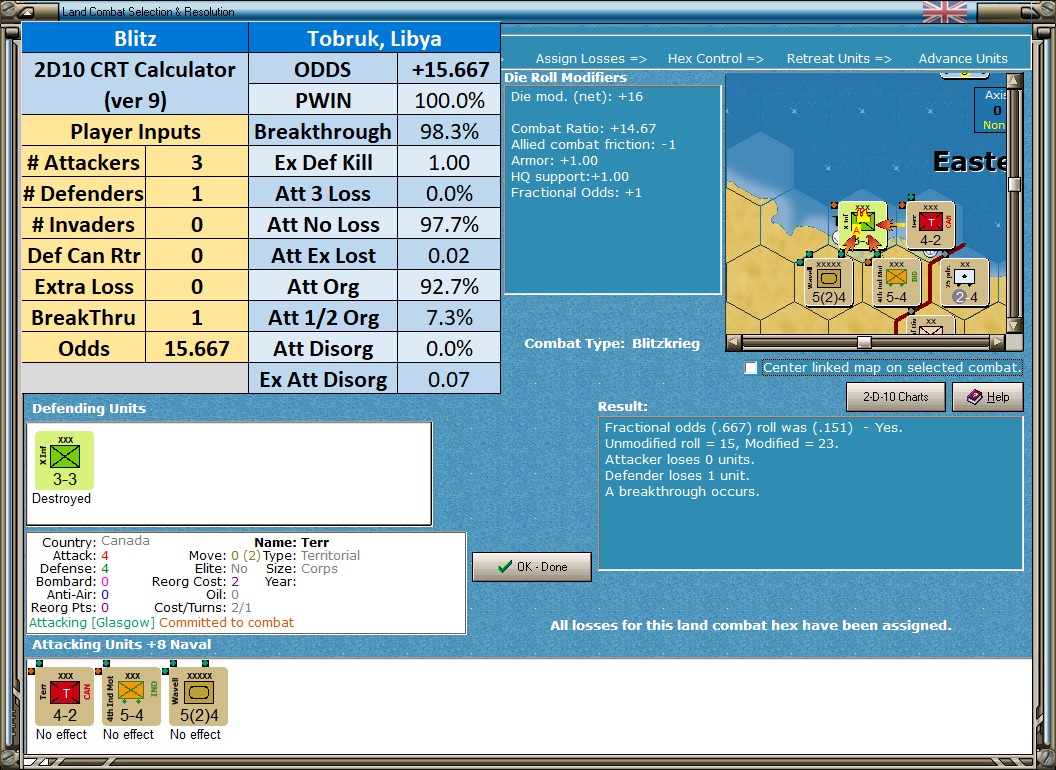This screenshot has height=770, width=1056.
Task: Click the Result text box
Action: tap(811, 493)
